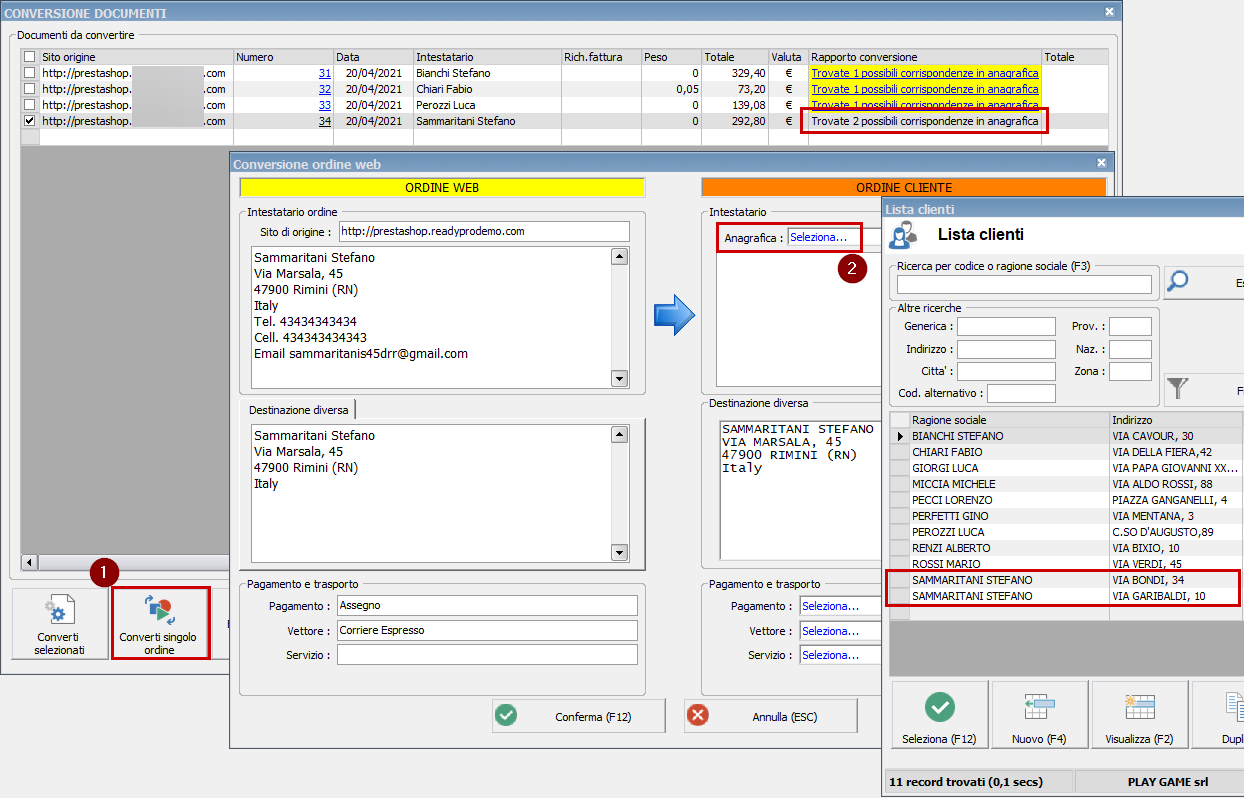Click Pagamento field containing Assegno

pos(487,605)
